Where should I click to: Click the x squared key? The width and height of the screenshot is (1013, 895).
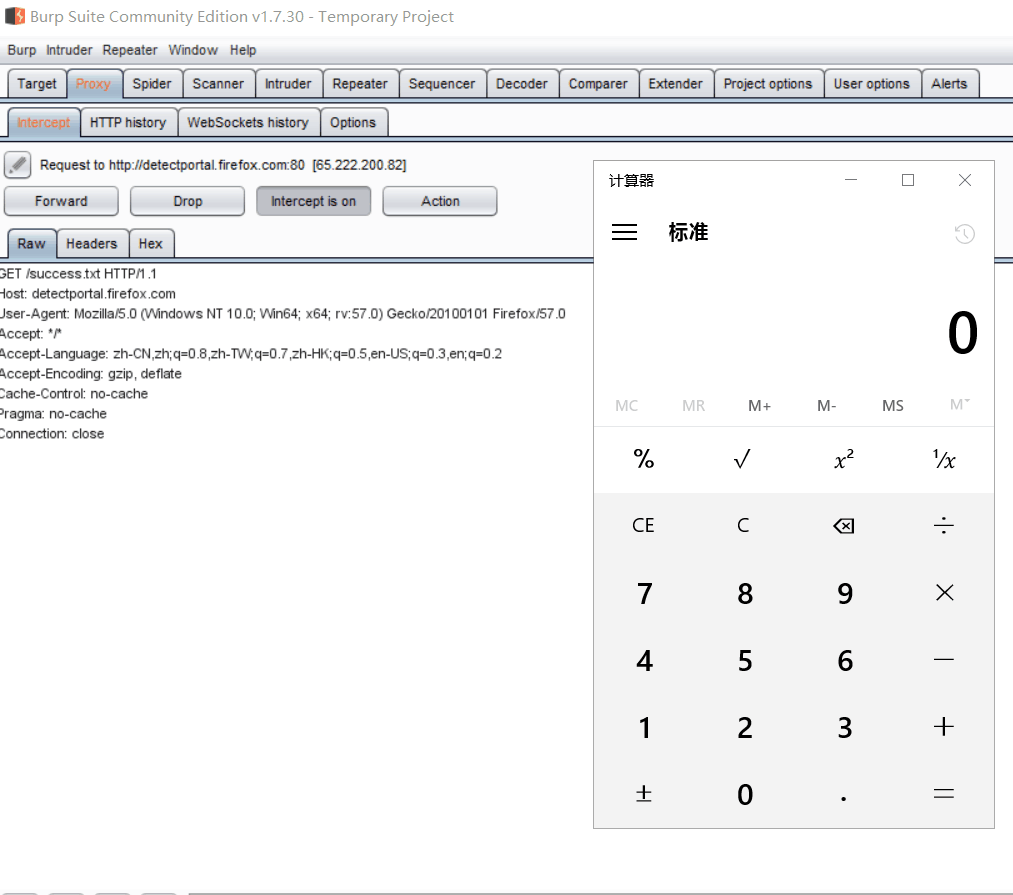[843, 459]
